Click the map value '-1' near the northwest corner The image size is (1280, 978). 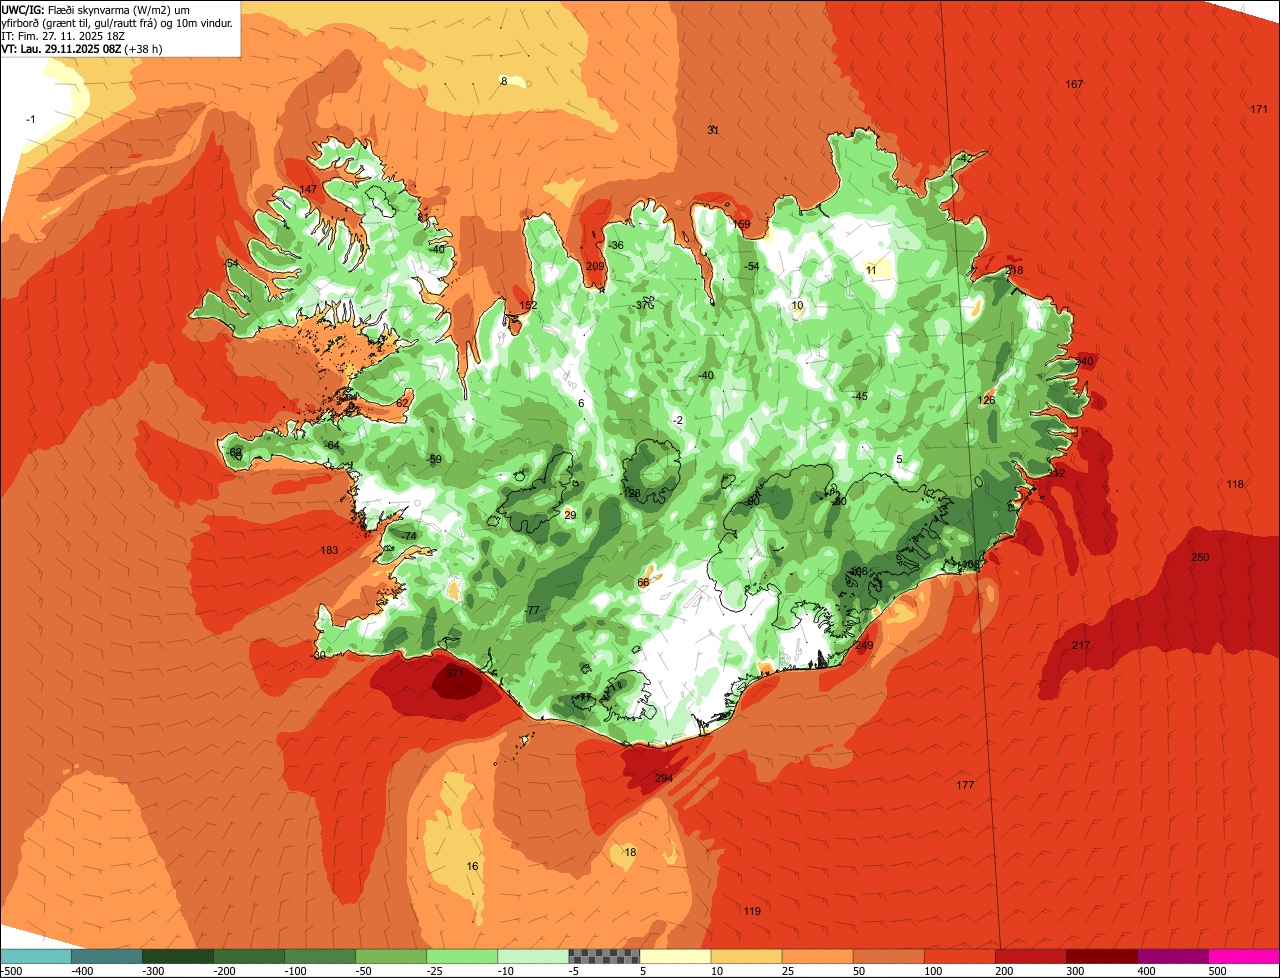(30, 119)
